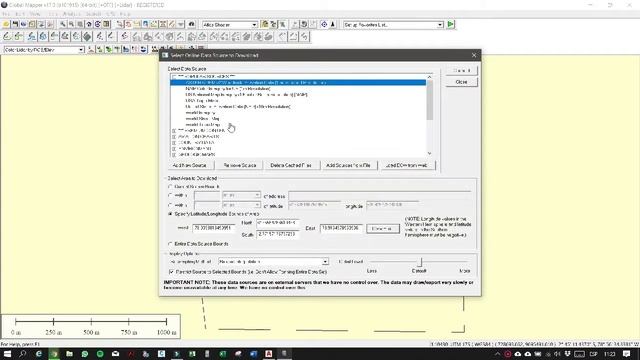Click the Remove Source button
This screenshot has width=640, height=360.
coord(240,165)
